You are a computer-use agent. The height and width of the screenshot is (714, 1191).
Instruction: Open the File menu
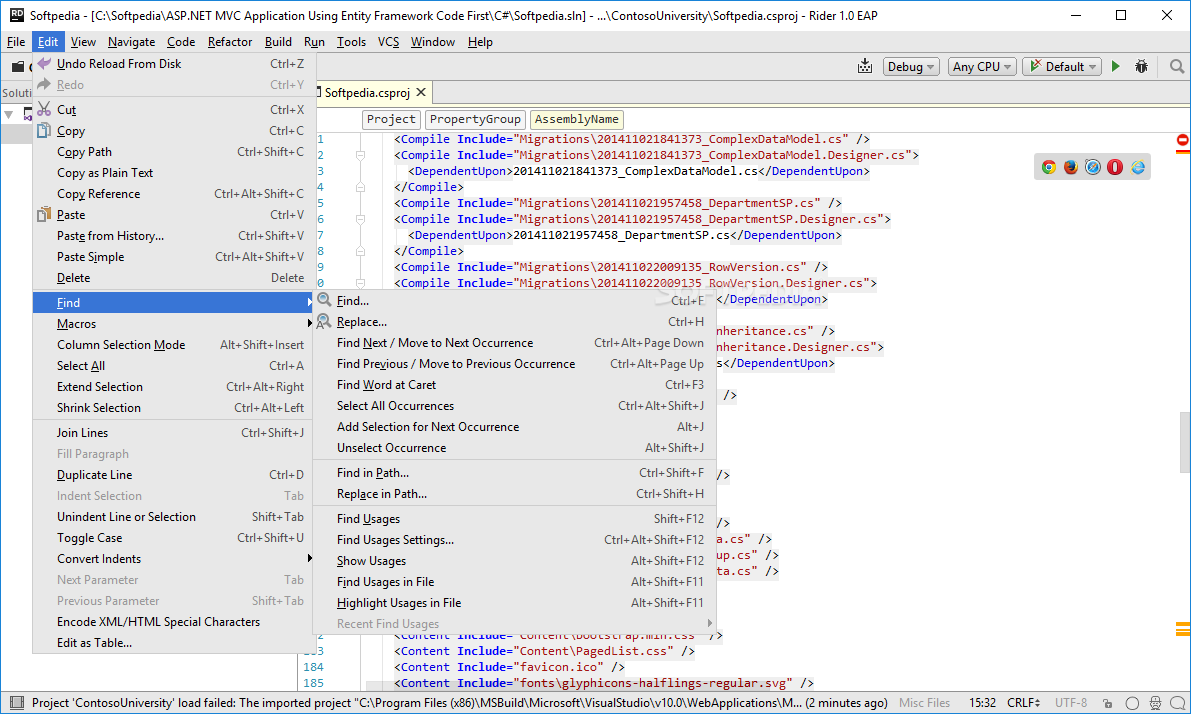(16, 42)
